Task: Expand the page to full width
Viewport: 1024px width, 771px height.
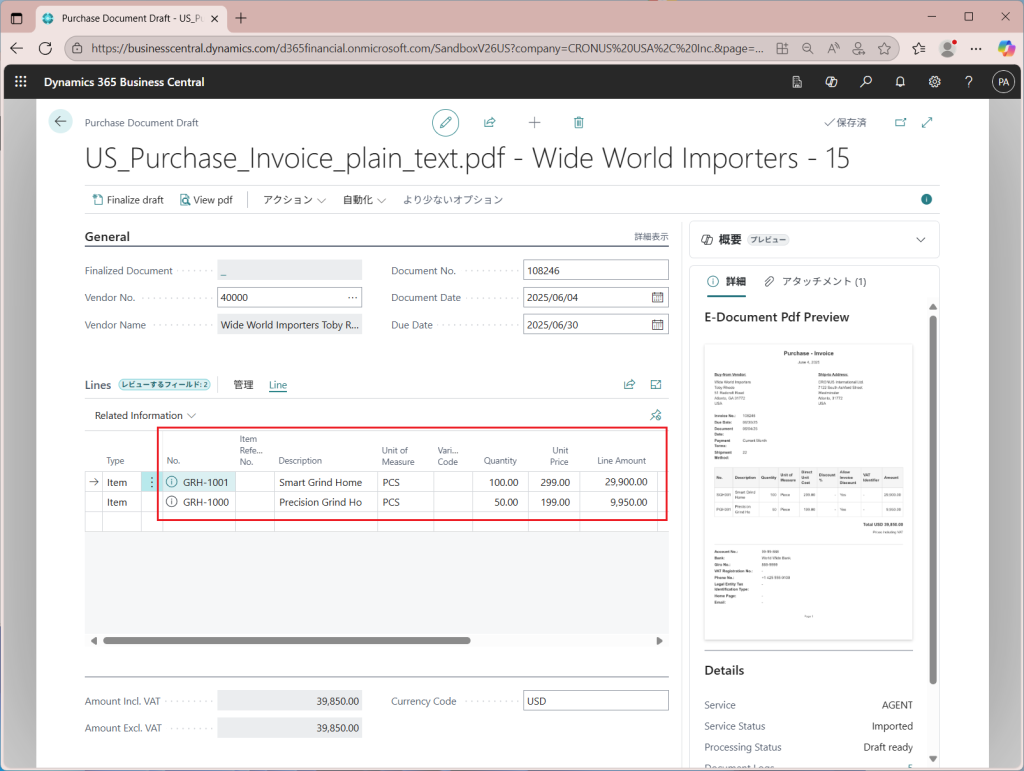Action: pyautogui.click(x=927, y=122)
